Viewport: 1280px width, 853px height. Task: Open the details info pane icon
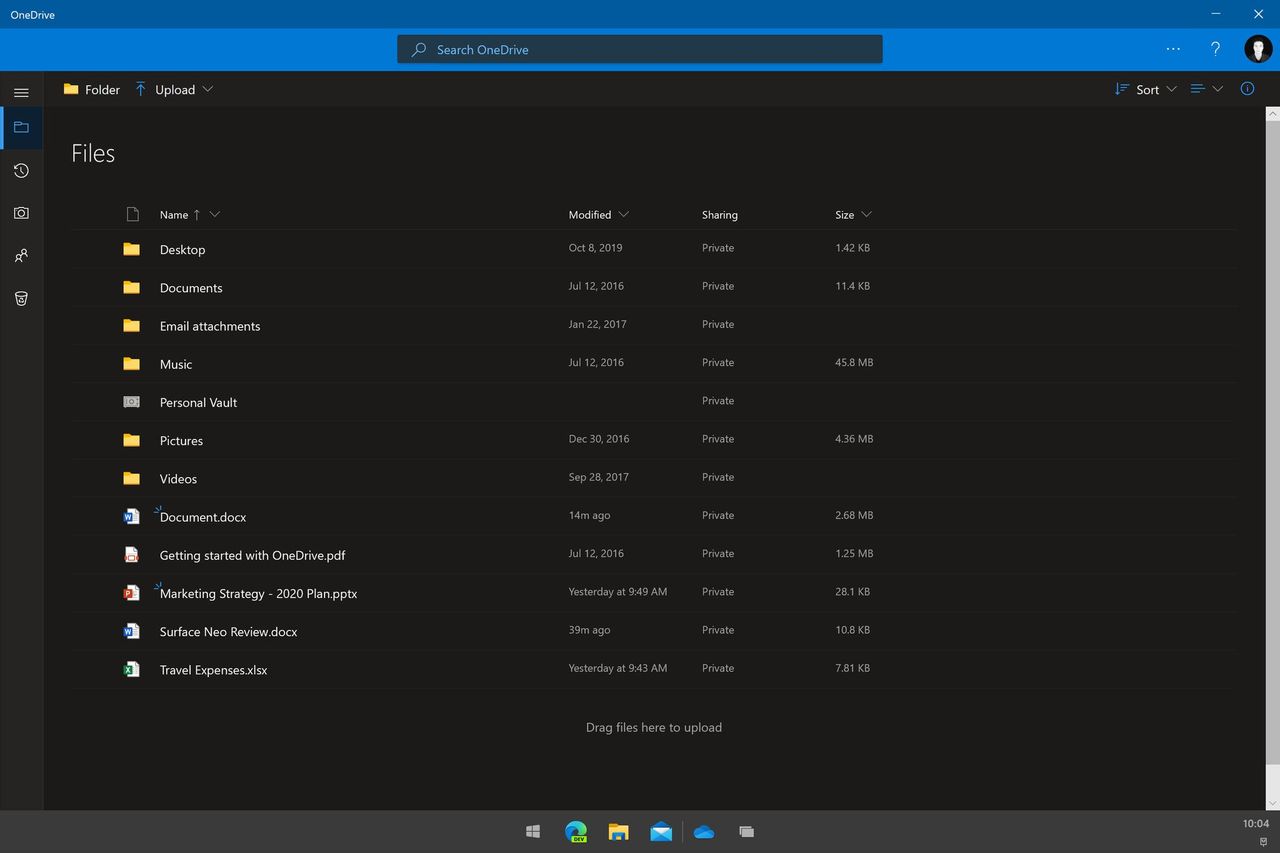pos(1247,89)
